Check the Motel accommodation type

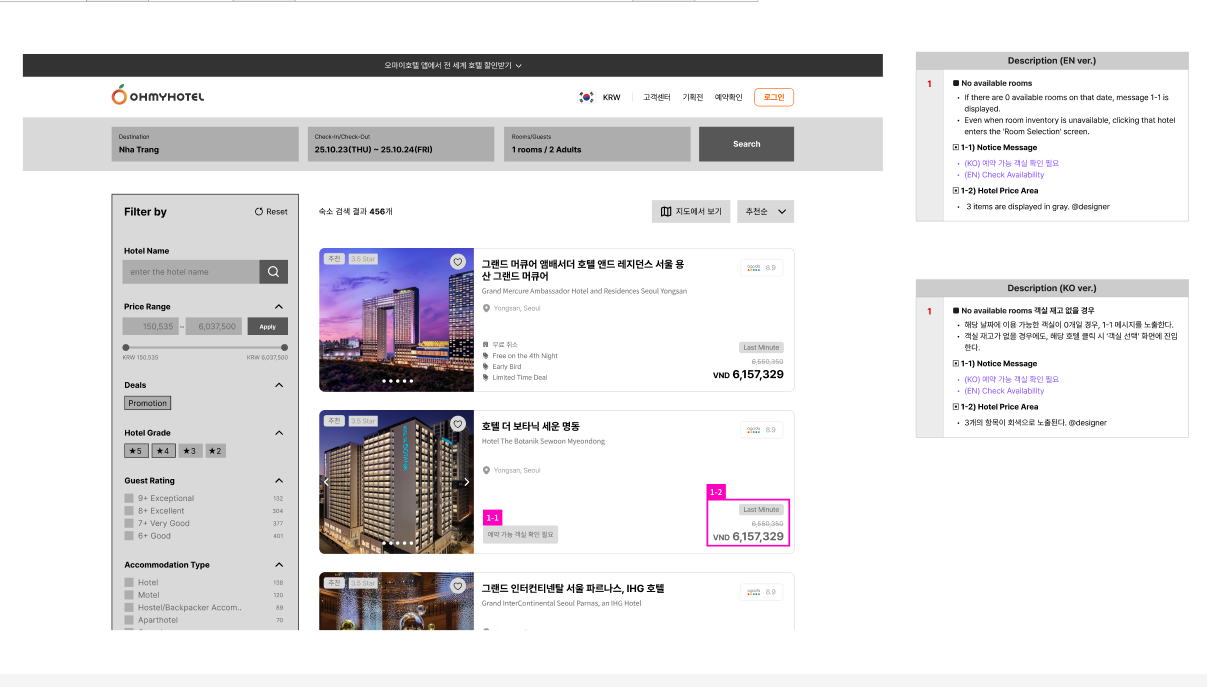click(x=129, y=595)
